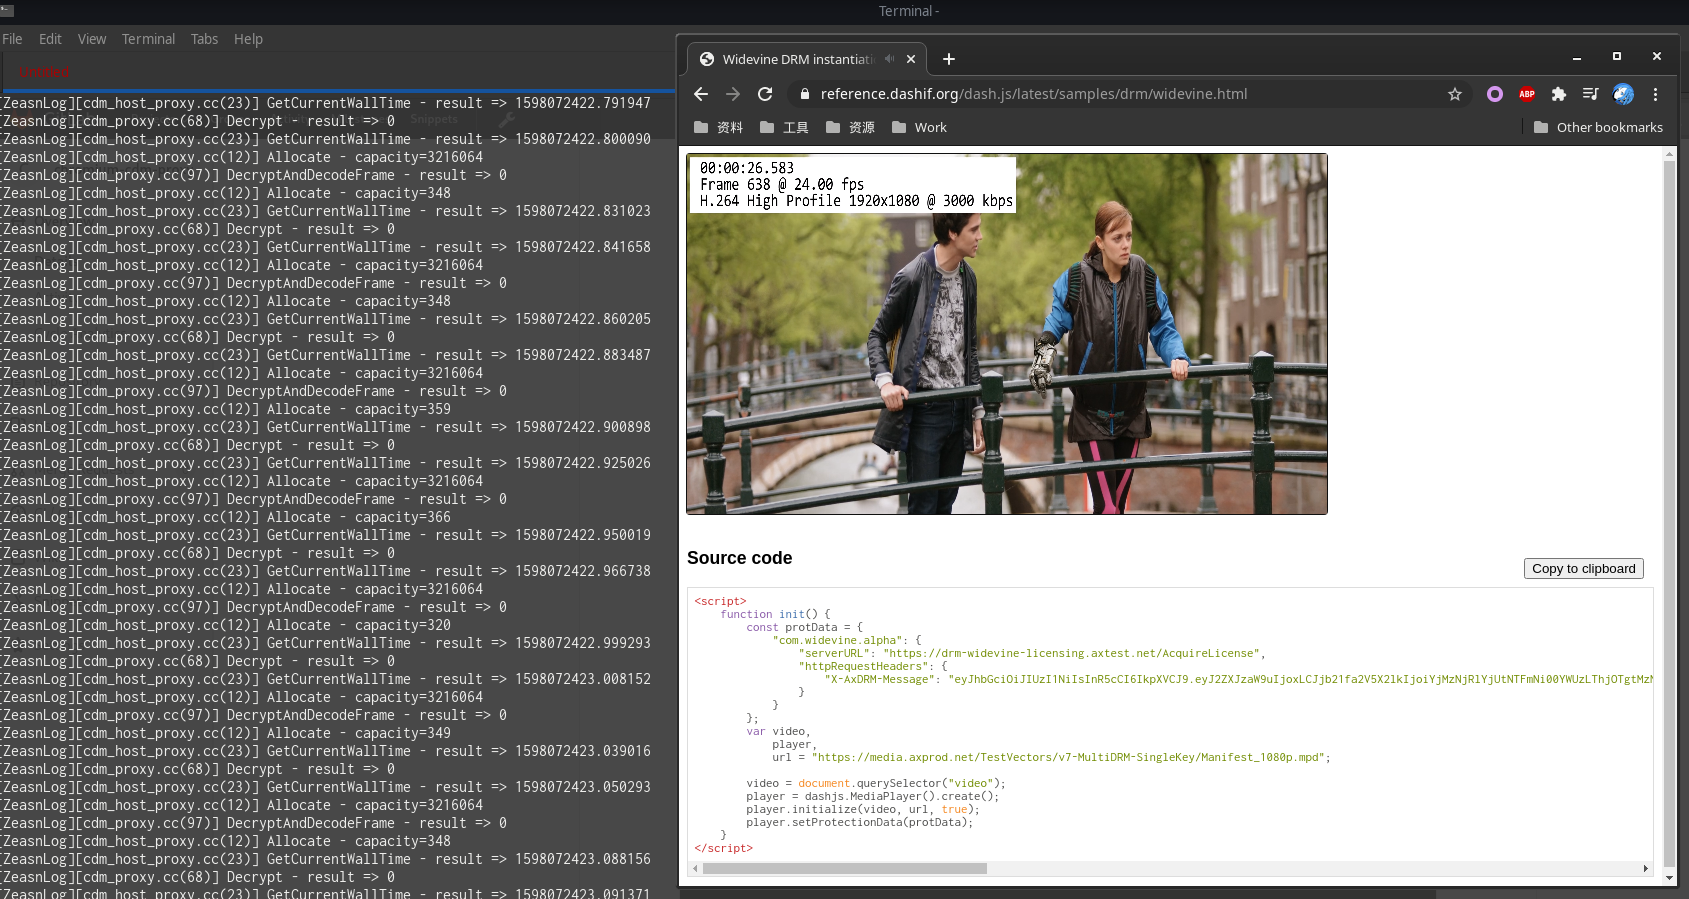This screenshot has height=899, width=1689.
Task: Open the Terminal menu
Action: [148, 39]
